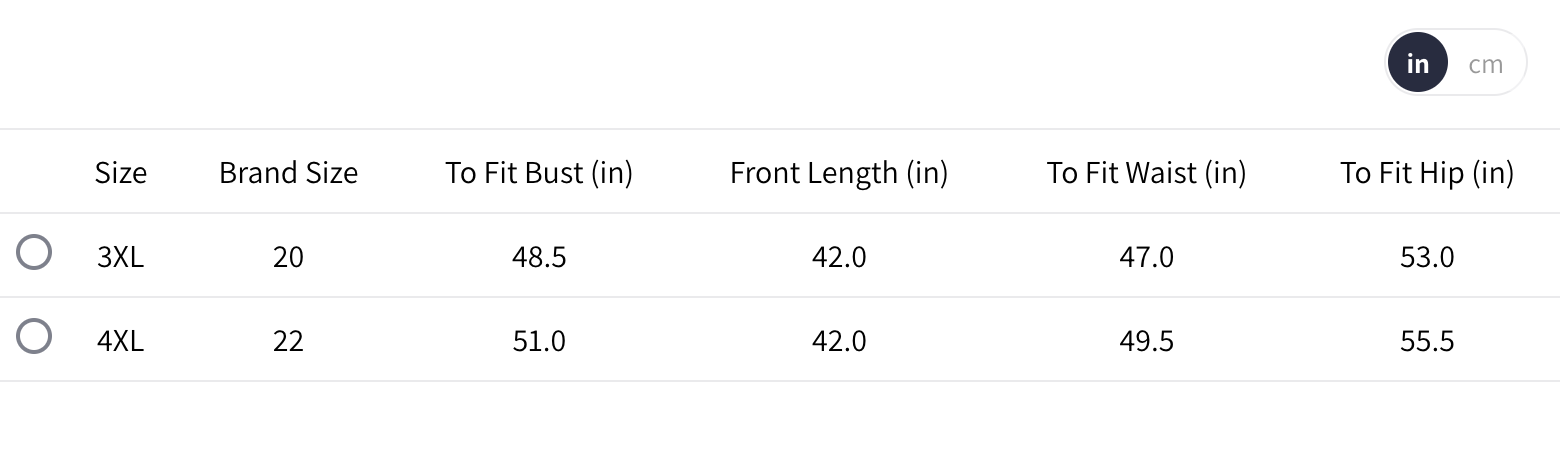Switch units to centimeters (cm)

coord(1485,64)
